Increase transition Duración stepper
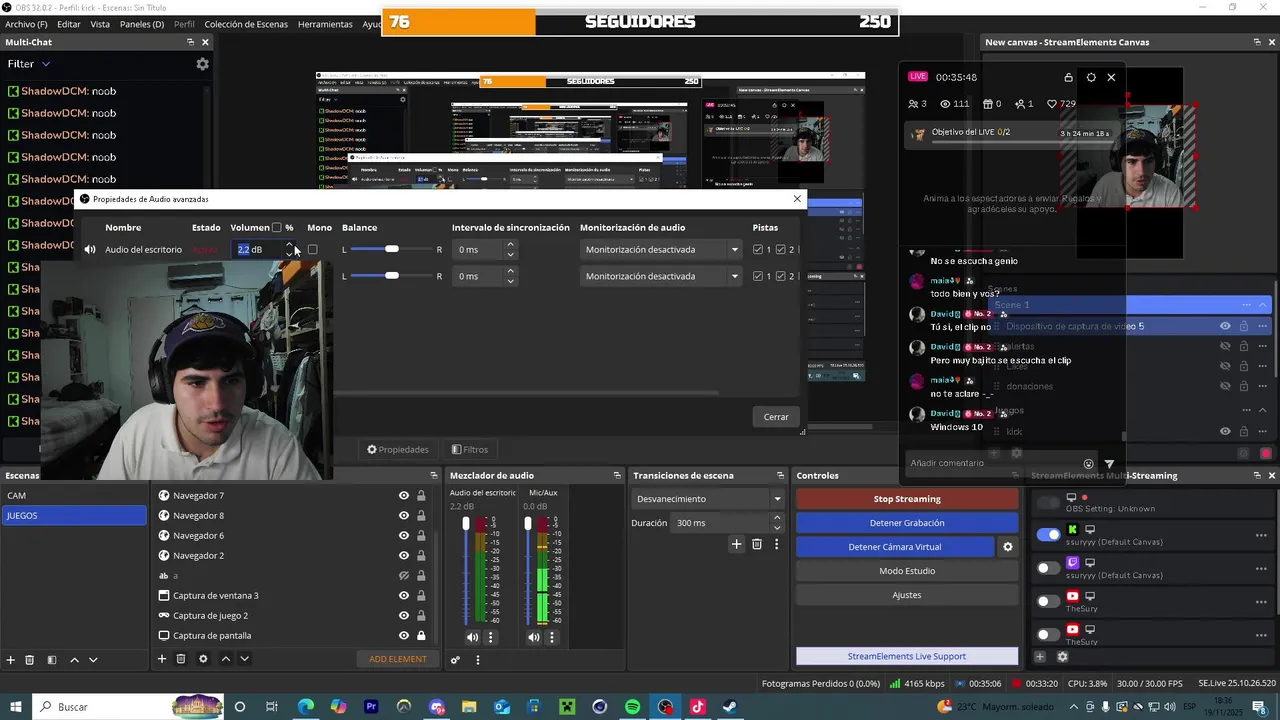The image size is (1280, 720). click(777, 518)
